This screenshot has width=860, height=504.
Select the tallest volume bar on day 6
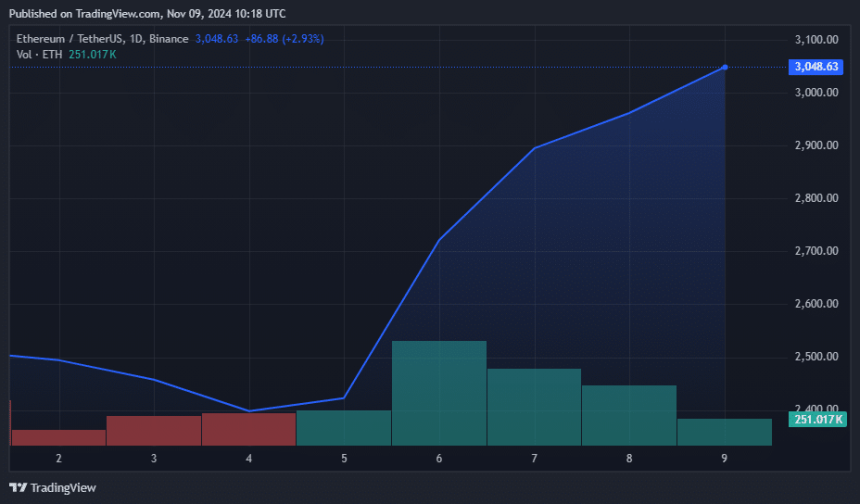point(438,393)
